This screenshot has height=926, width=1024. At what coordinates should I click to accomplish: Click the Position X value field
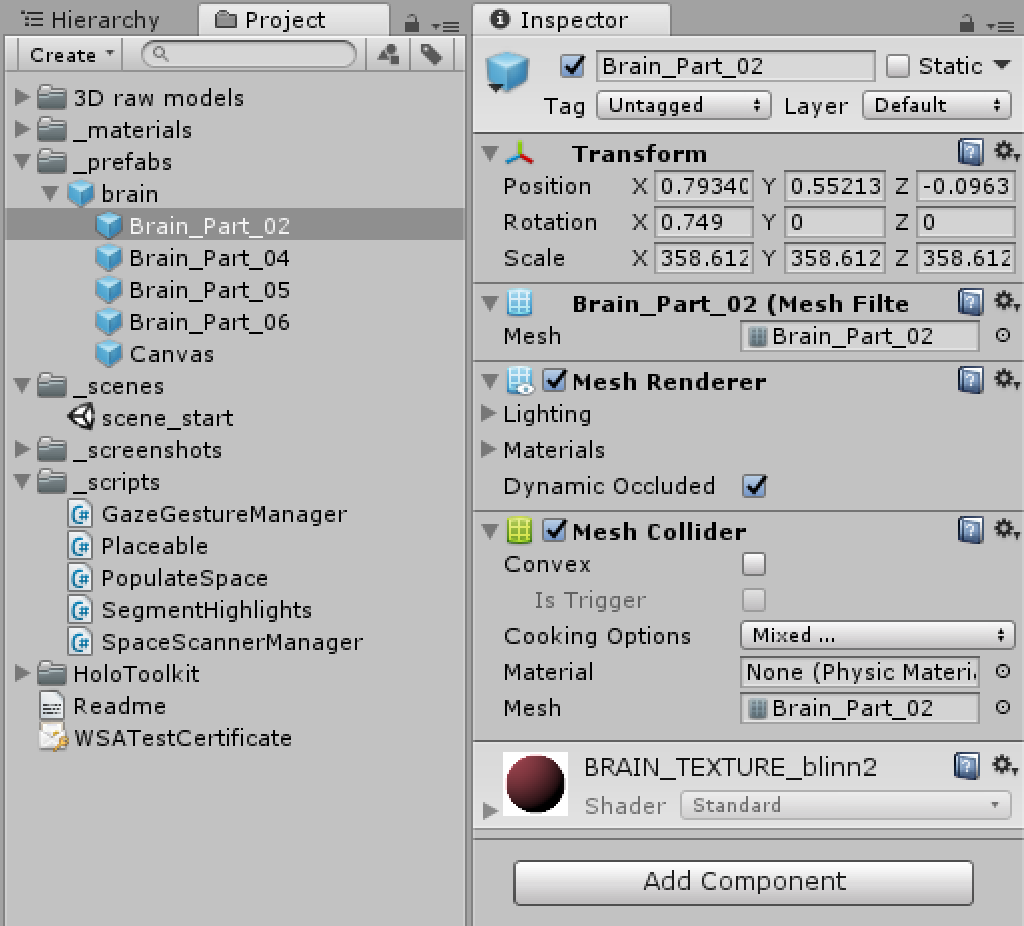(703, 186)
